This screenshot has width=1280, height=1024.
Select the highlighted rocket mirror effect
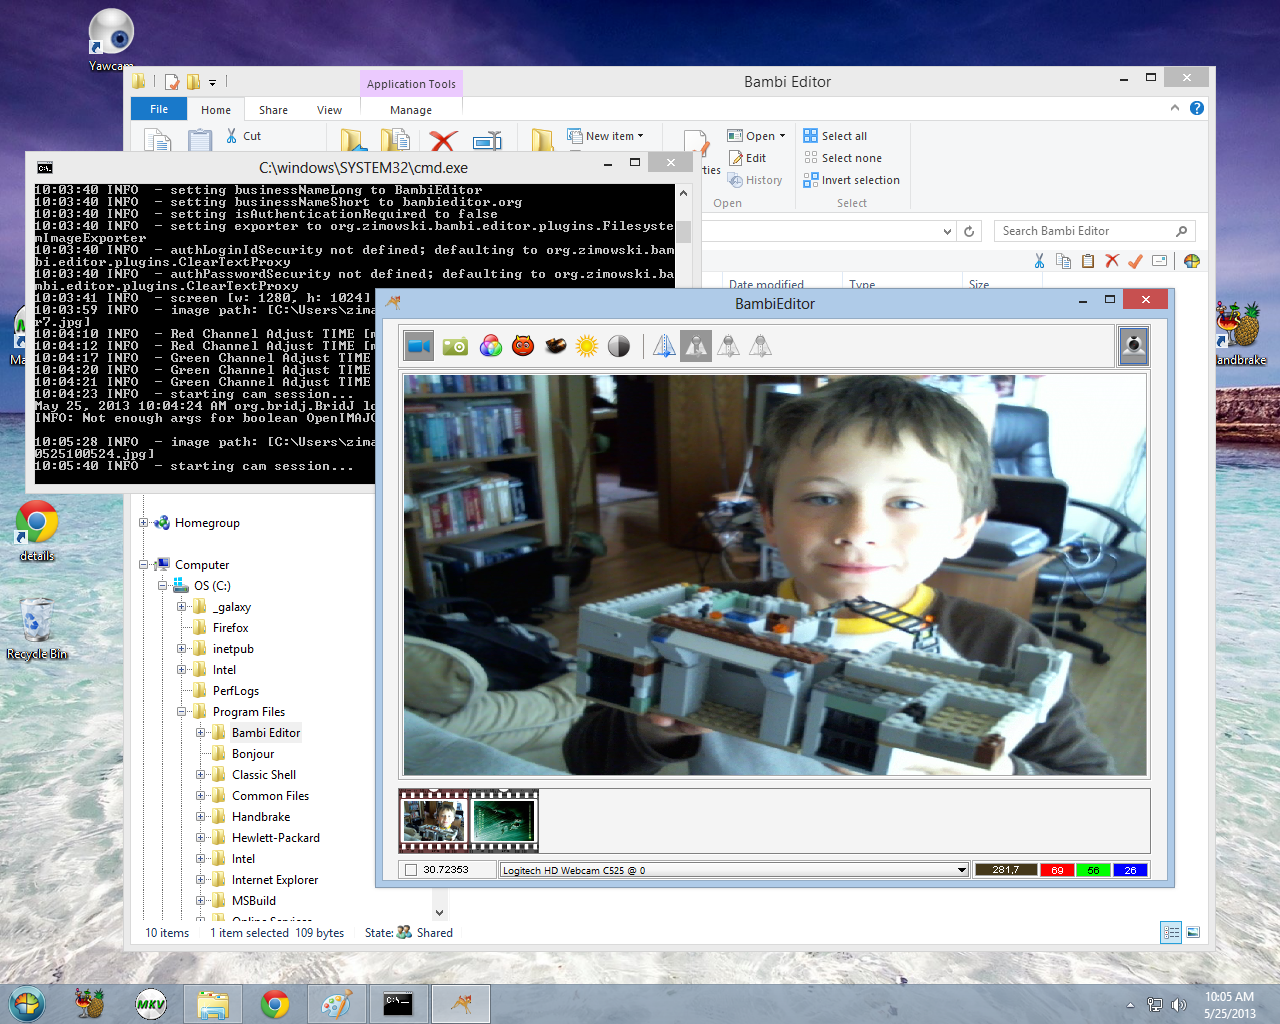pos(695,345)
